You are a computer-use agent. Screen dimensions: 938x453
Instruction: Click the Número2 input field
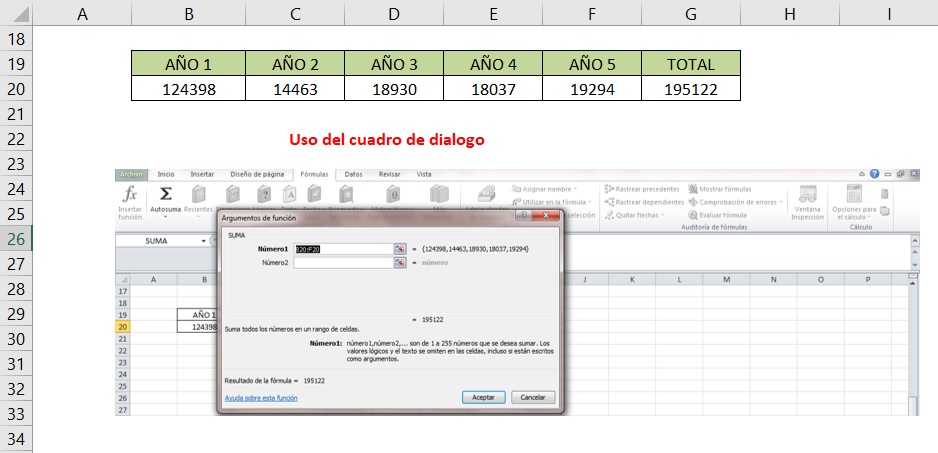tap(342, 262)
